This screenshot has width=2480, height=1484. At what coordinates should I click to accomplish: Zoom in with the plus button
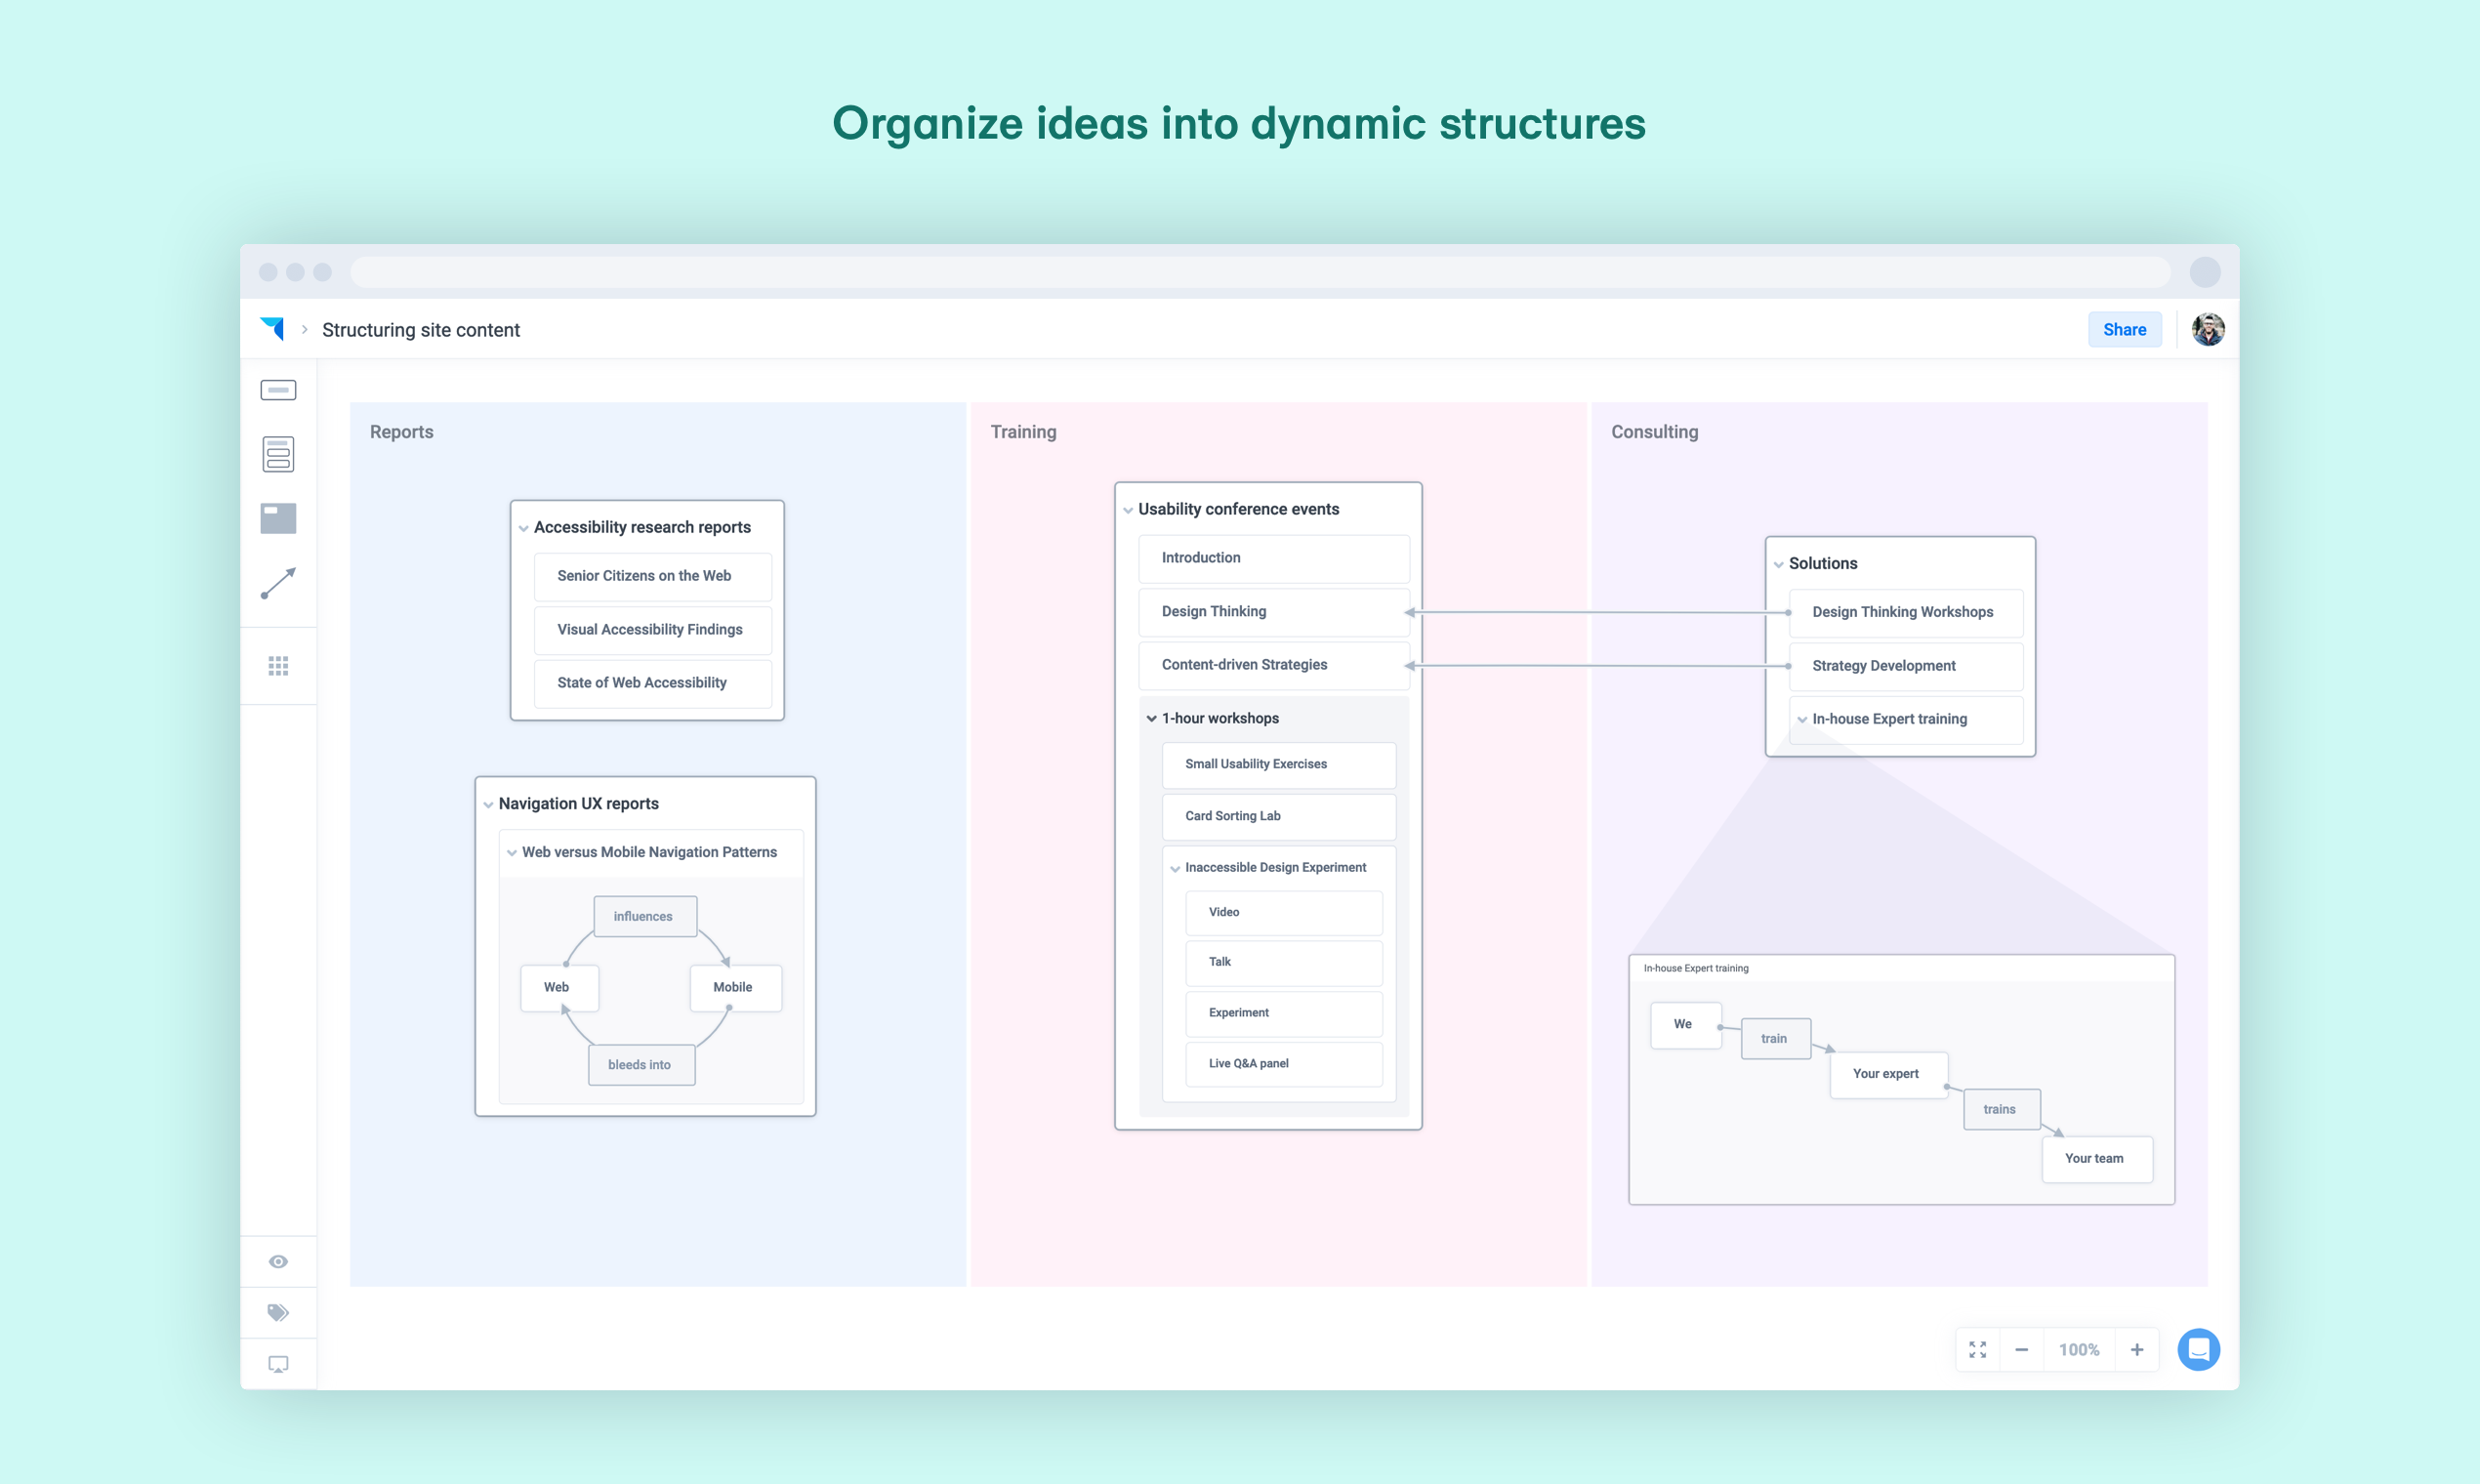[x=2136, y=1349]
